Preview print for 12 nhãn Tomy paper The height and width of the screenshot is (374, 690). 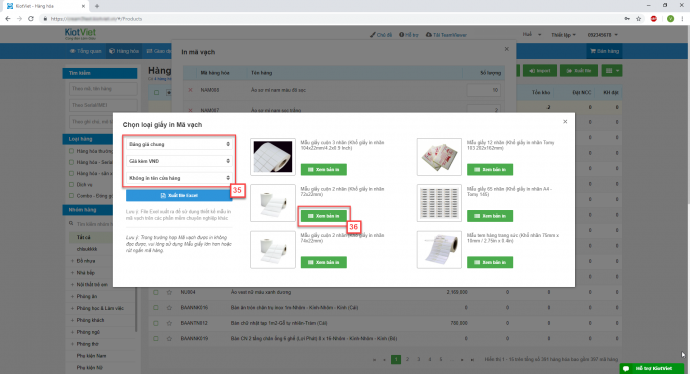(x=490, y=169)
